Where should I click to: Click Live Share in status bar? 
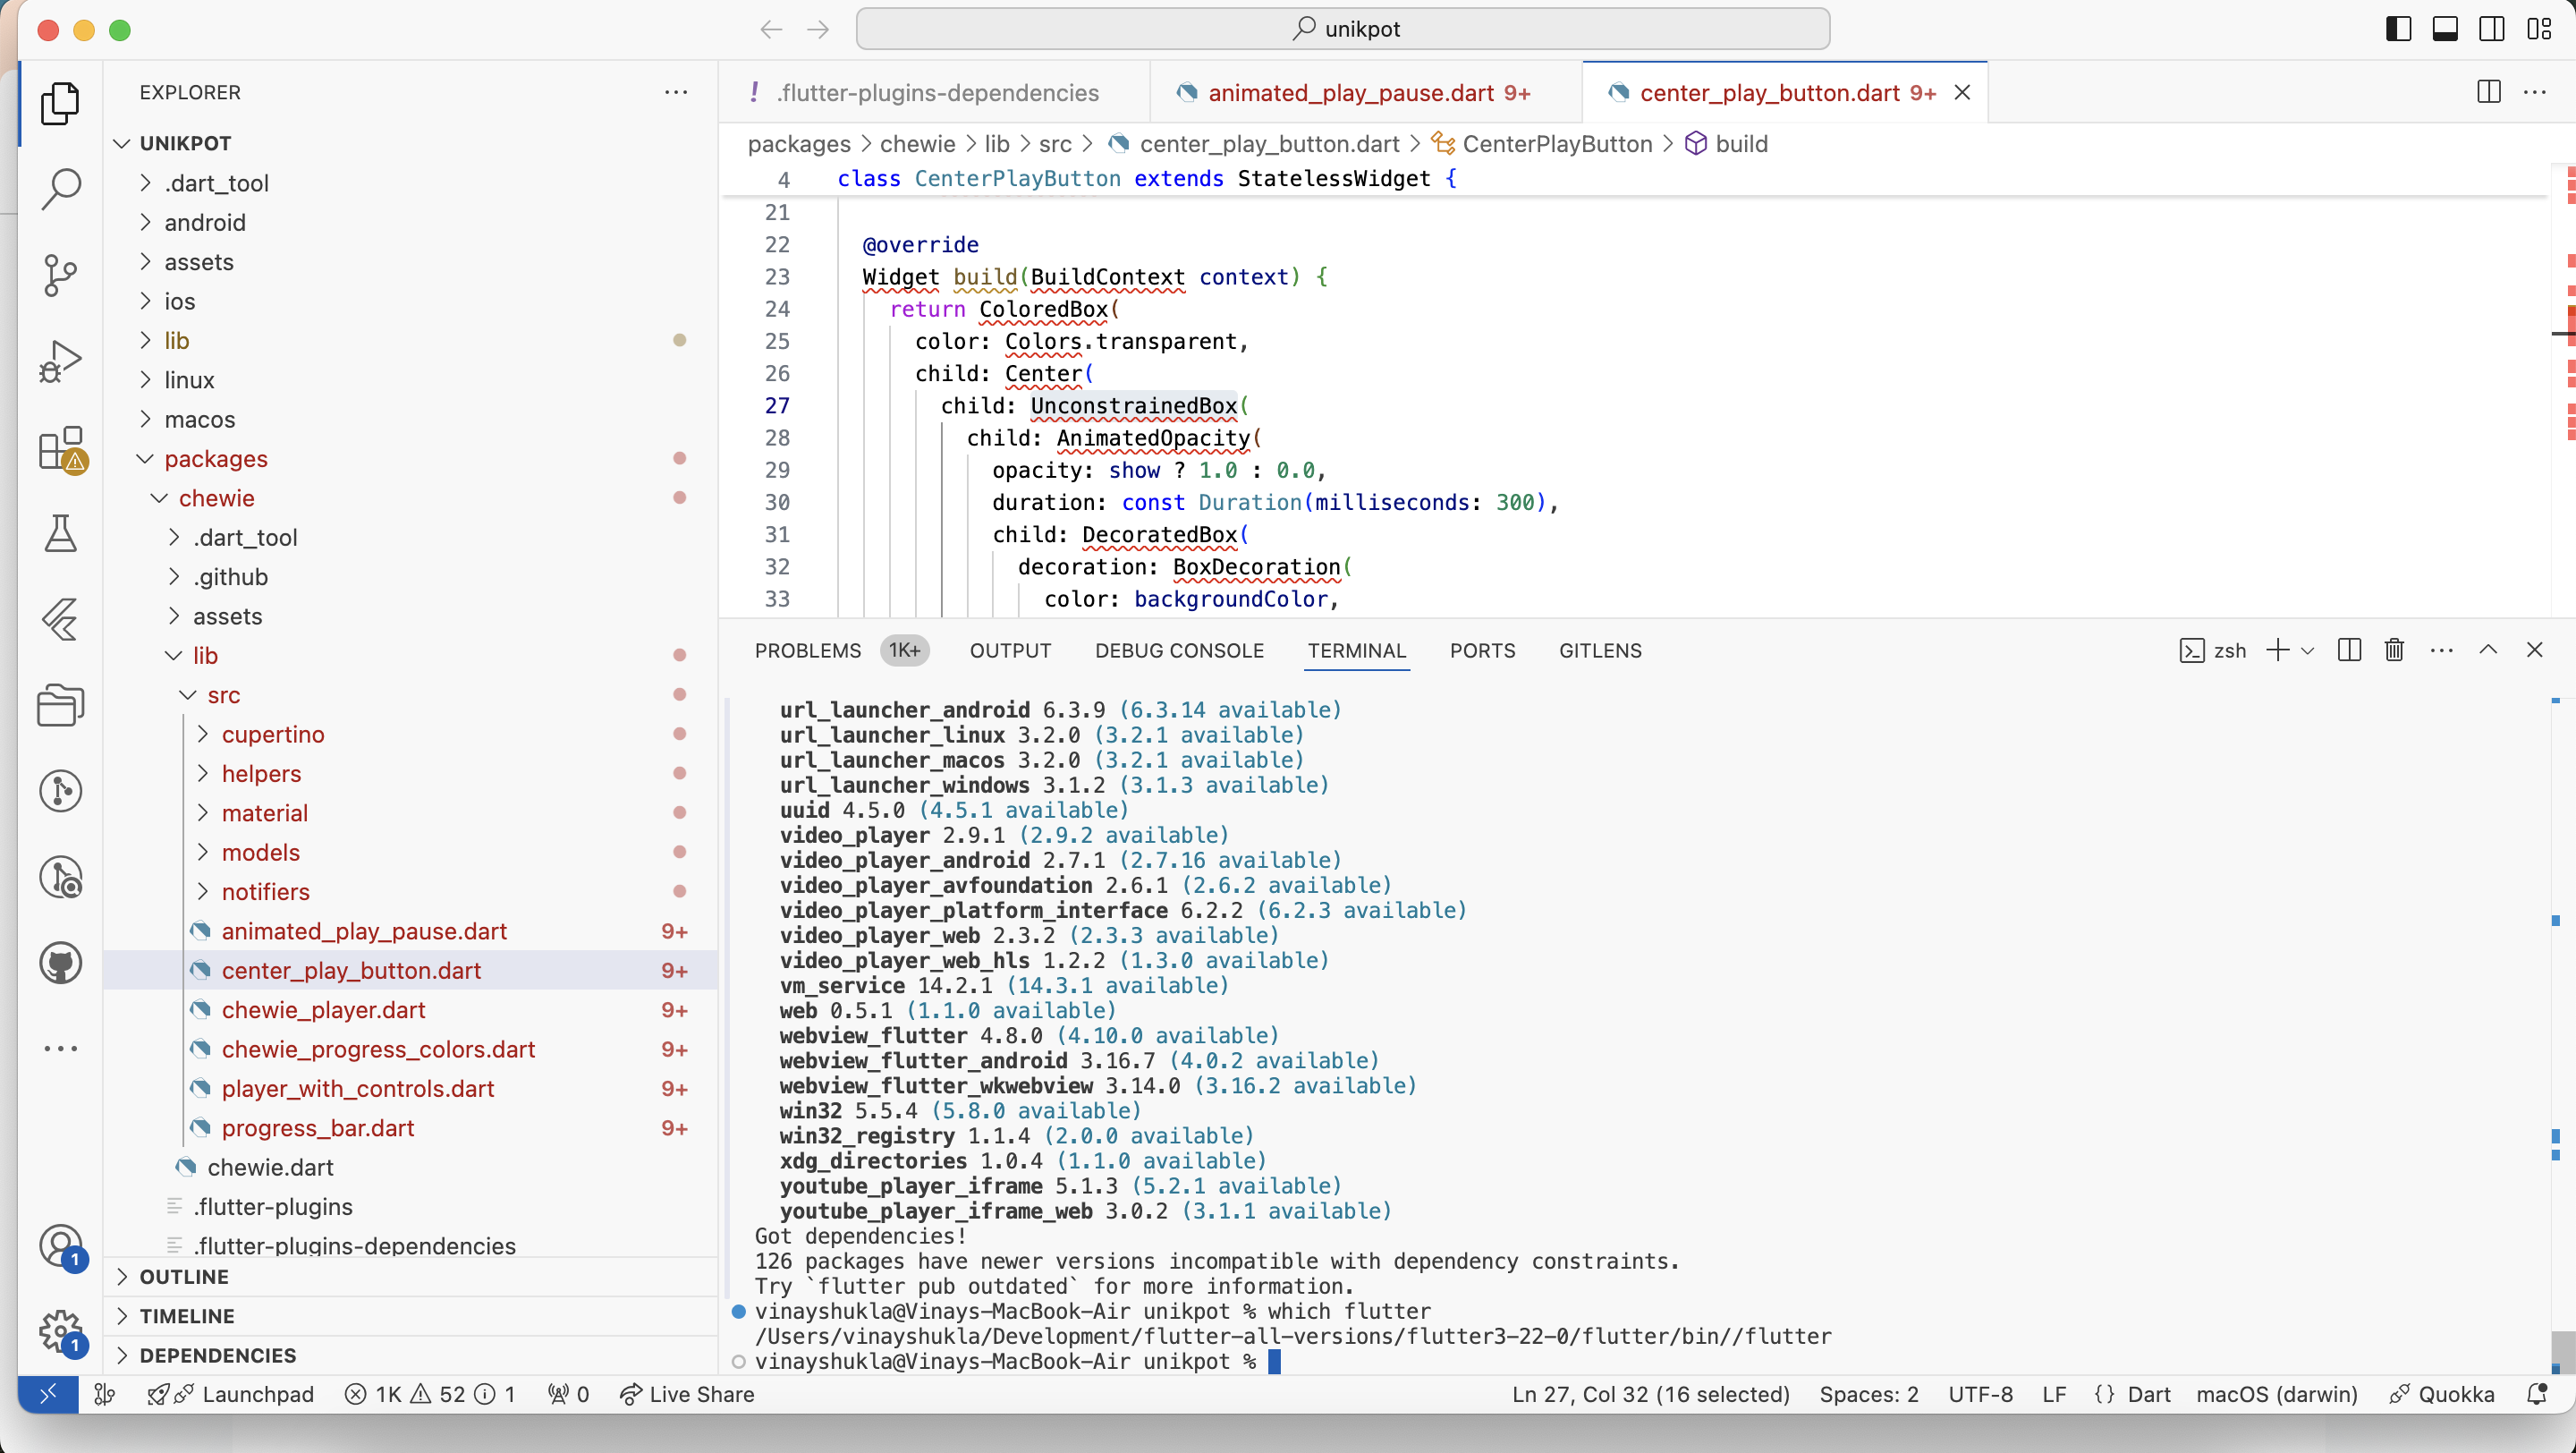(687, 1394)
